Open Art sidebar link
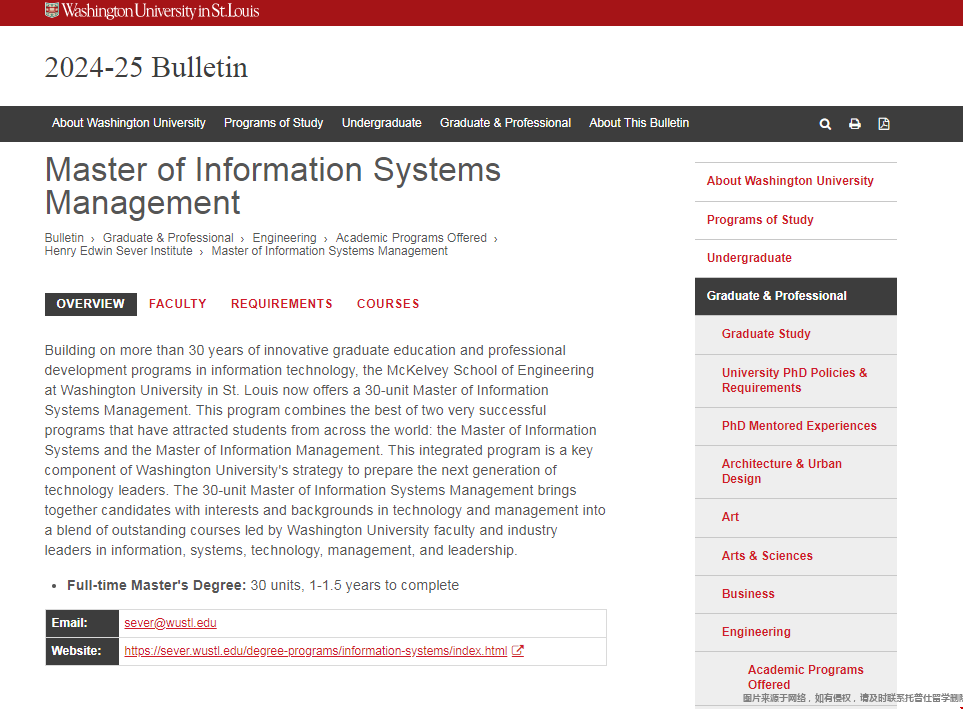The width and height of the screenshot is (963, 709). (795, 517)
